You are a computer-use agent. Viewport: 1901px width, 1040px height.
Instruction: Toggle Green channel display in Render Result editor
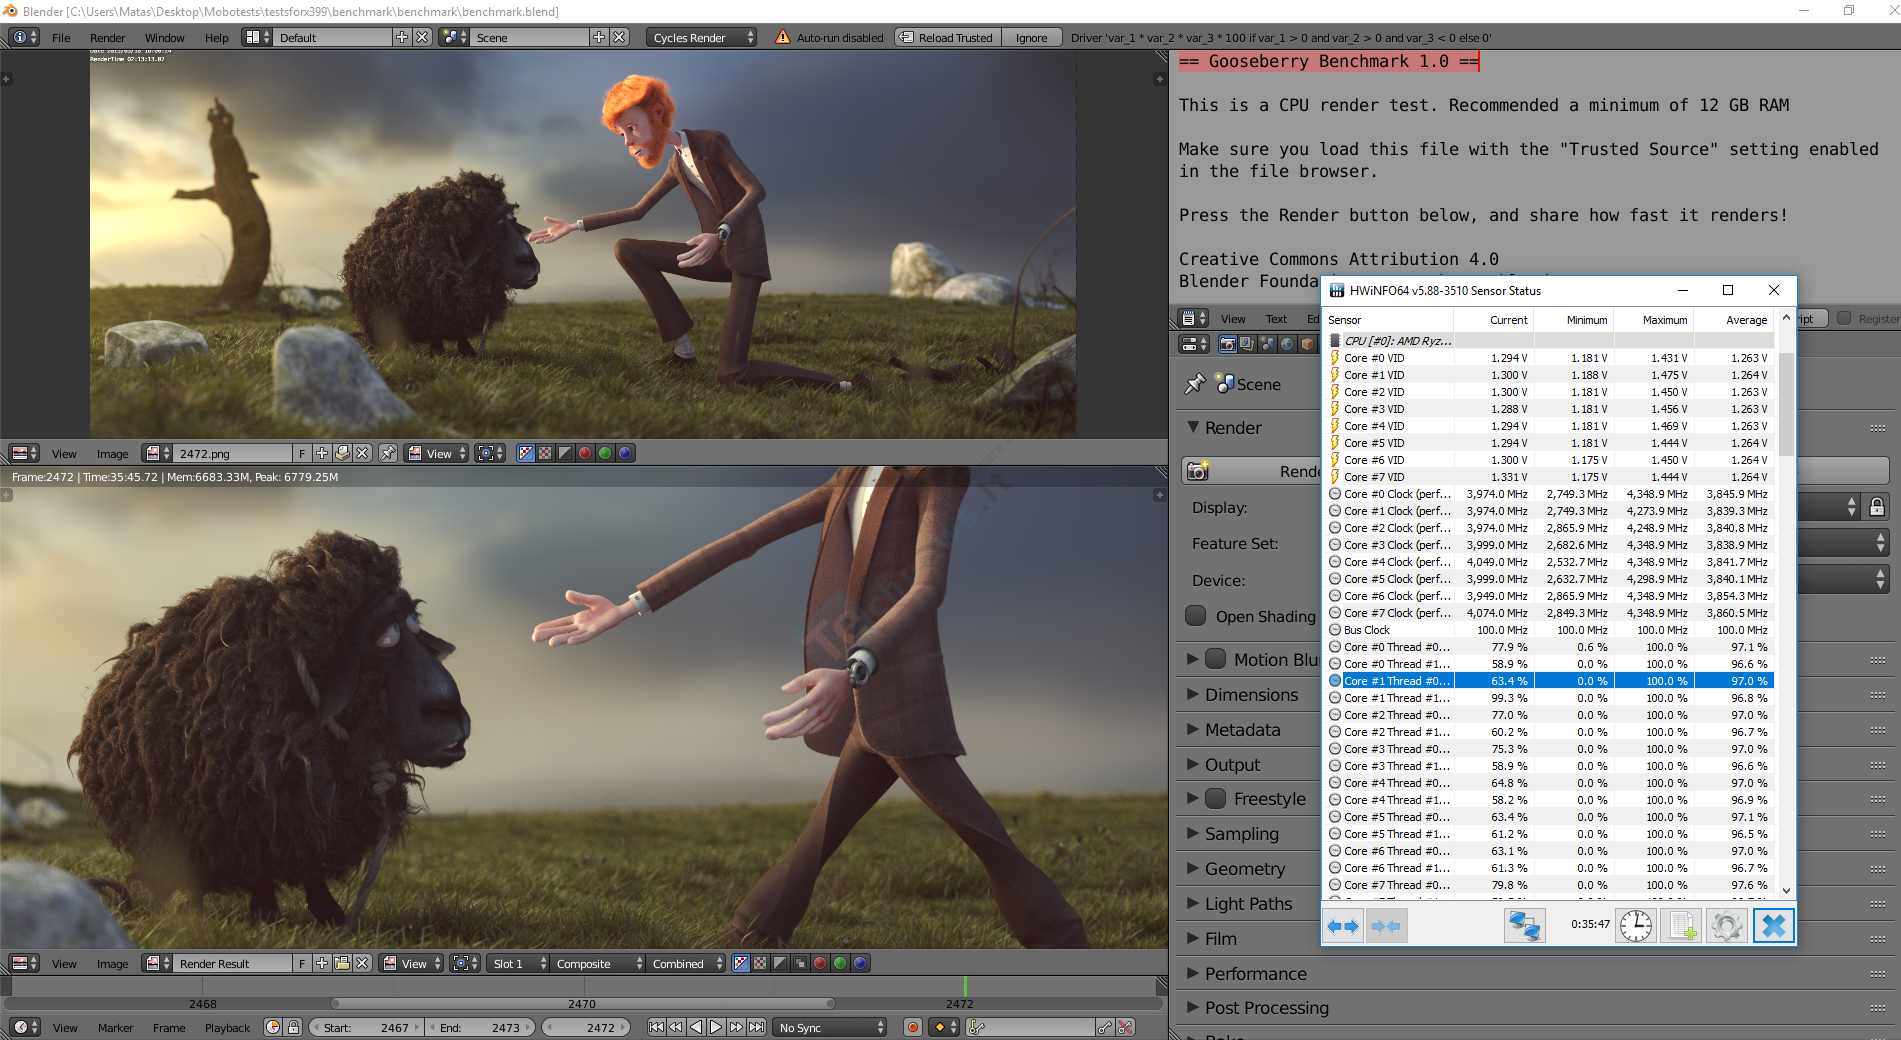pos(840,963)
